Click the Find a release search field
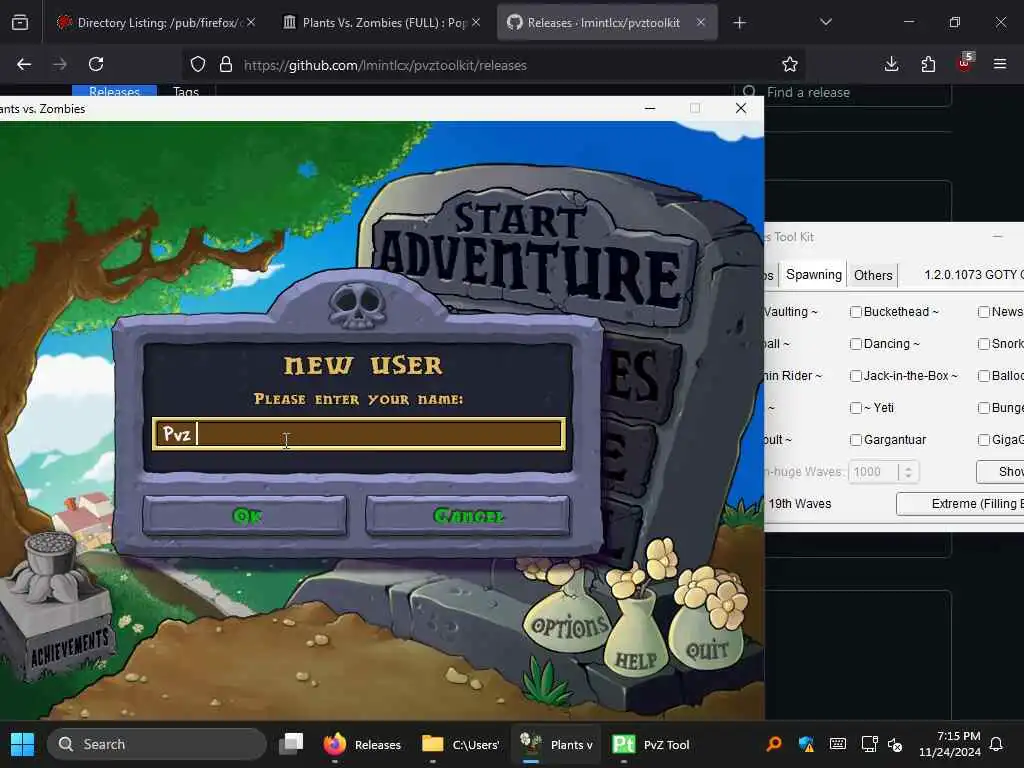1024x768 pixels. click(x=842, y=93)
